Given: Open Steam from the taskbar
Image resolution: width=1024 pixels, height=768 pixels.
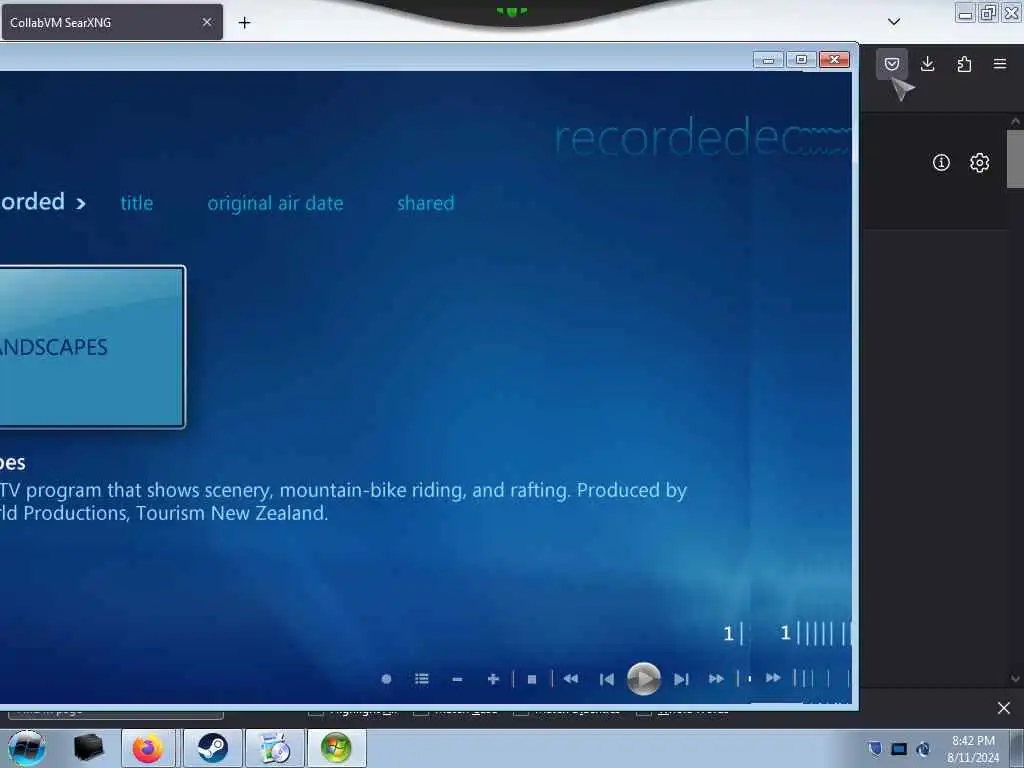Looking at the screenshot, I should pyautogui.click(x=212, y=748).
